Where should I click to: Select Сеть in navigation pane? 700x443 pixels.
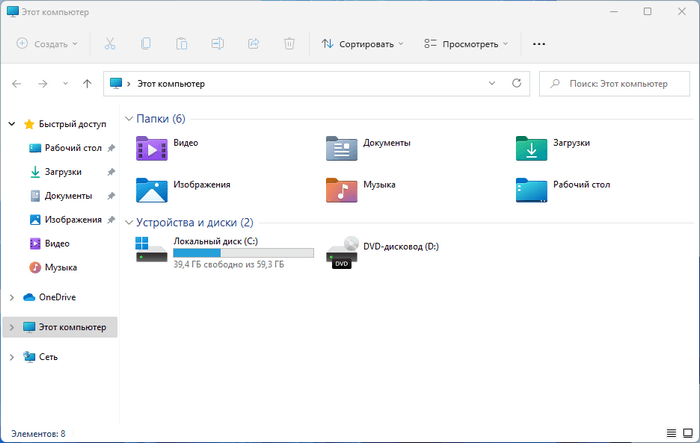[x=40, y=357]
